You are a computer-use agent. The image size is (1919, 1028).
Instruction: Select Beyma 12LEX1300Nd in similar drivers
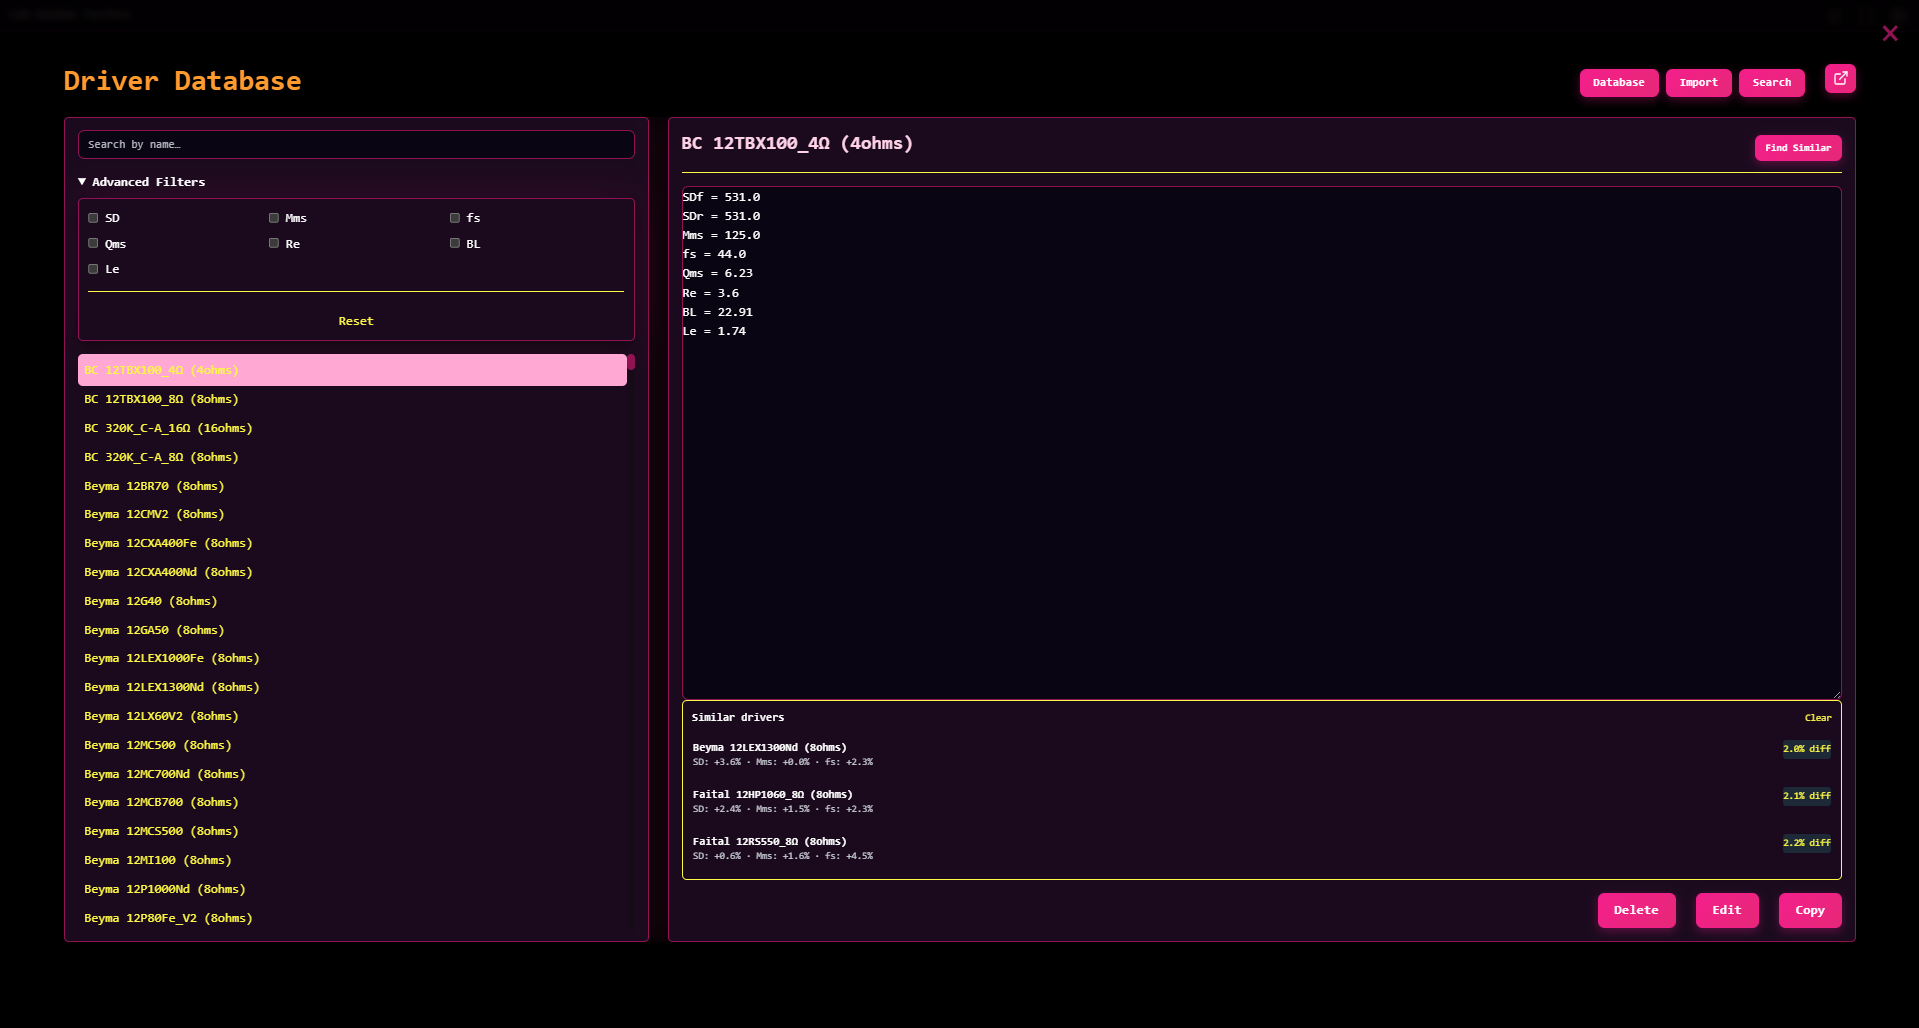point(769,748)
